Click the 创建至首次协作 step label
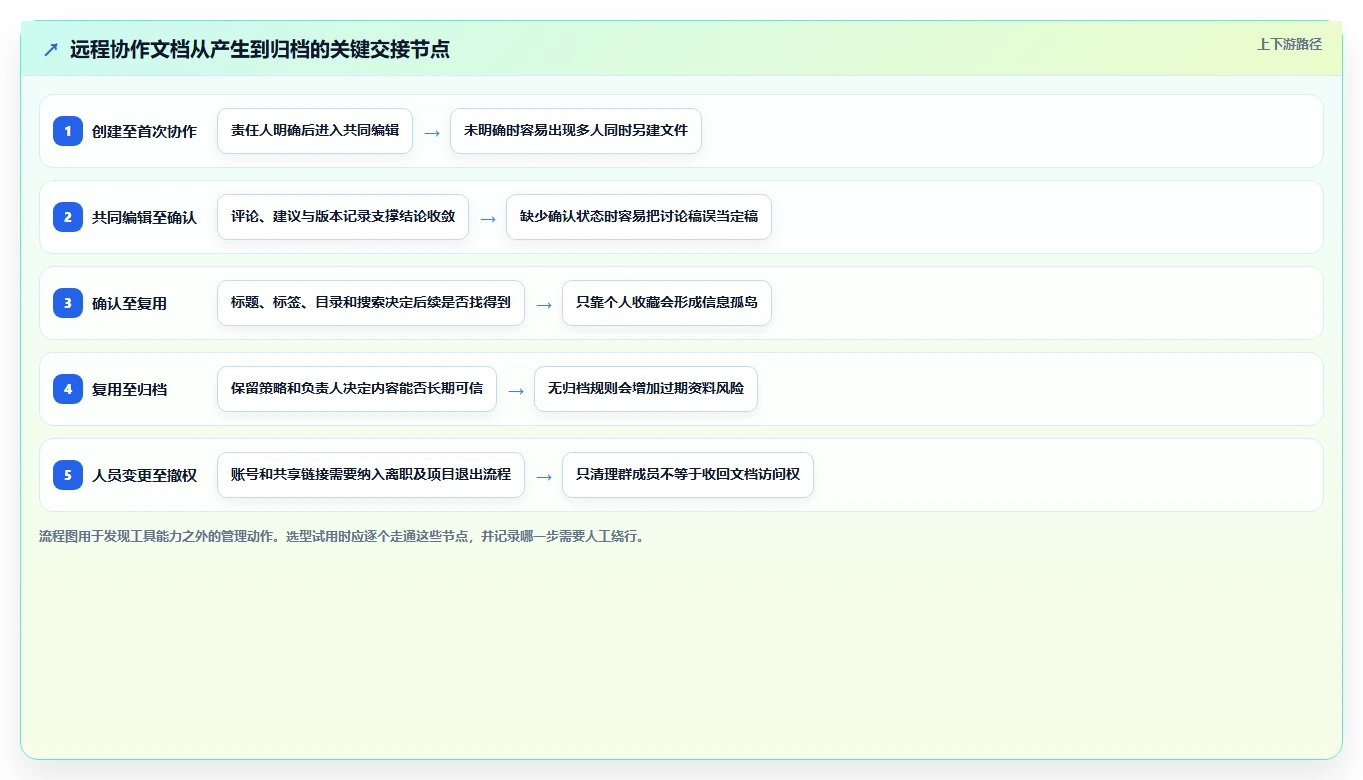 [x=144, y=131]
